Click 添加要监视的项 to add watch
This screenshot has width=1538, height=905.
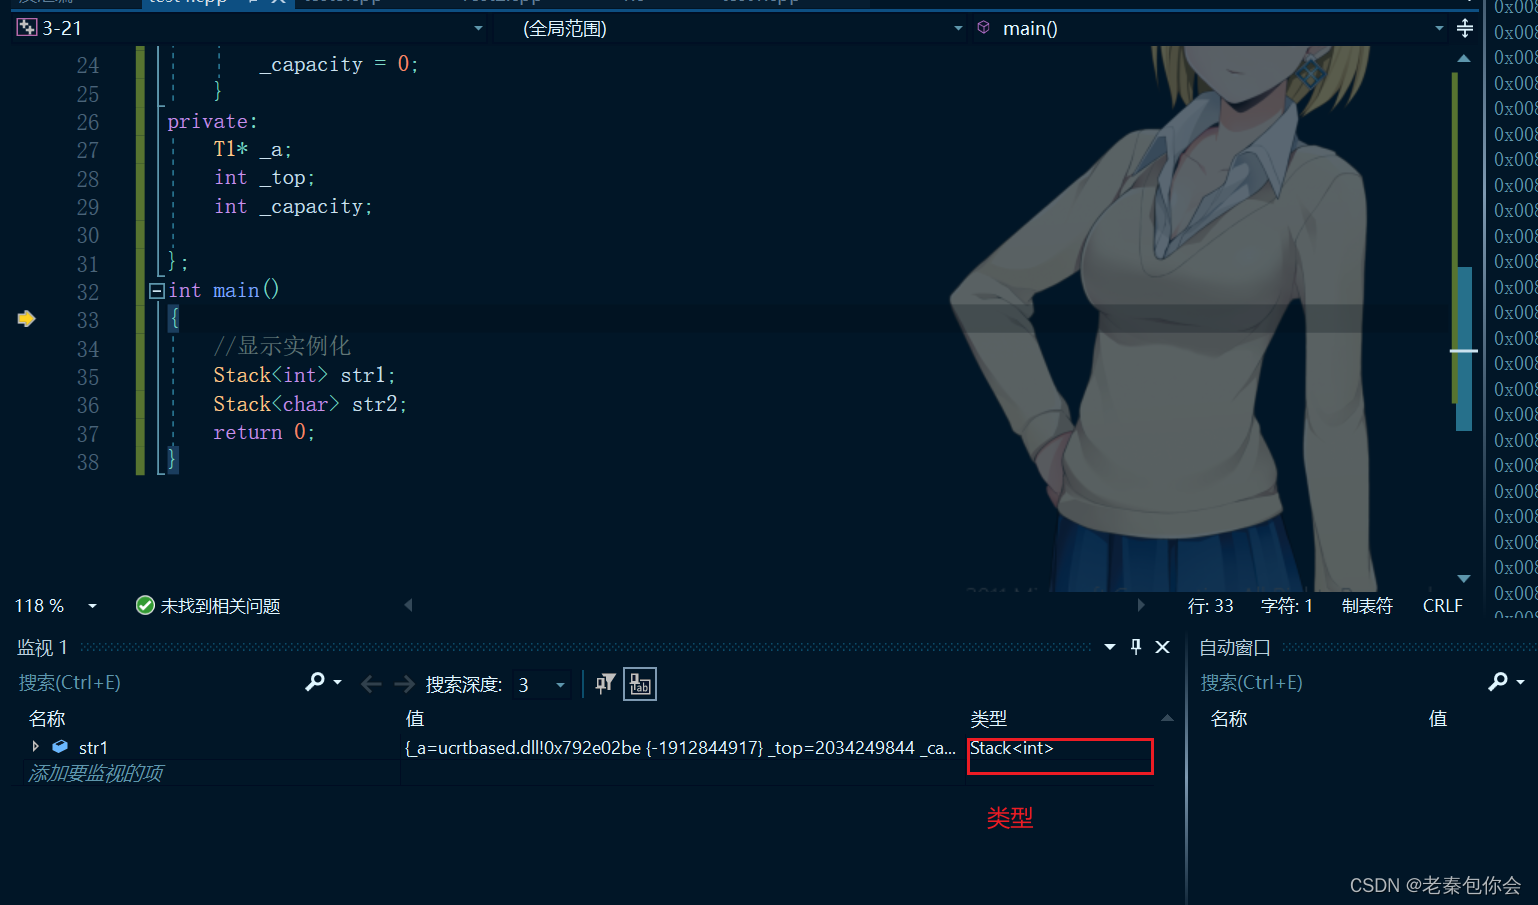pyautogui.click(x=95, y=773)
